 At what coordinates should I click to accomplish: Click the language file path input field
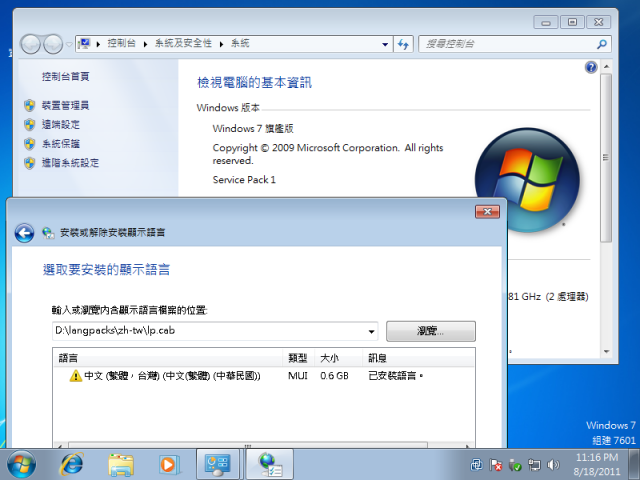pyautogui.click(x=215, y=331)
